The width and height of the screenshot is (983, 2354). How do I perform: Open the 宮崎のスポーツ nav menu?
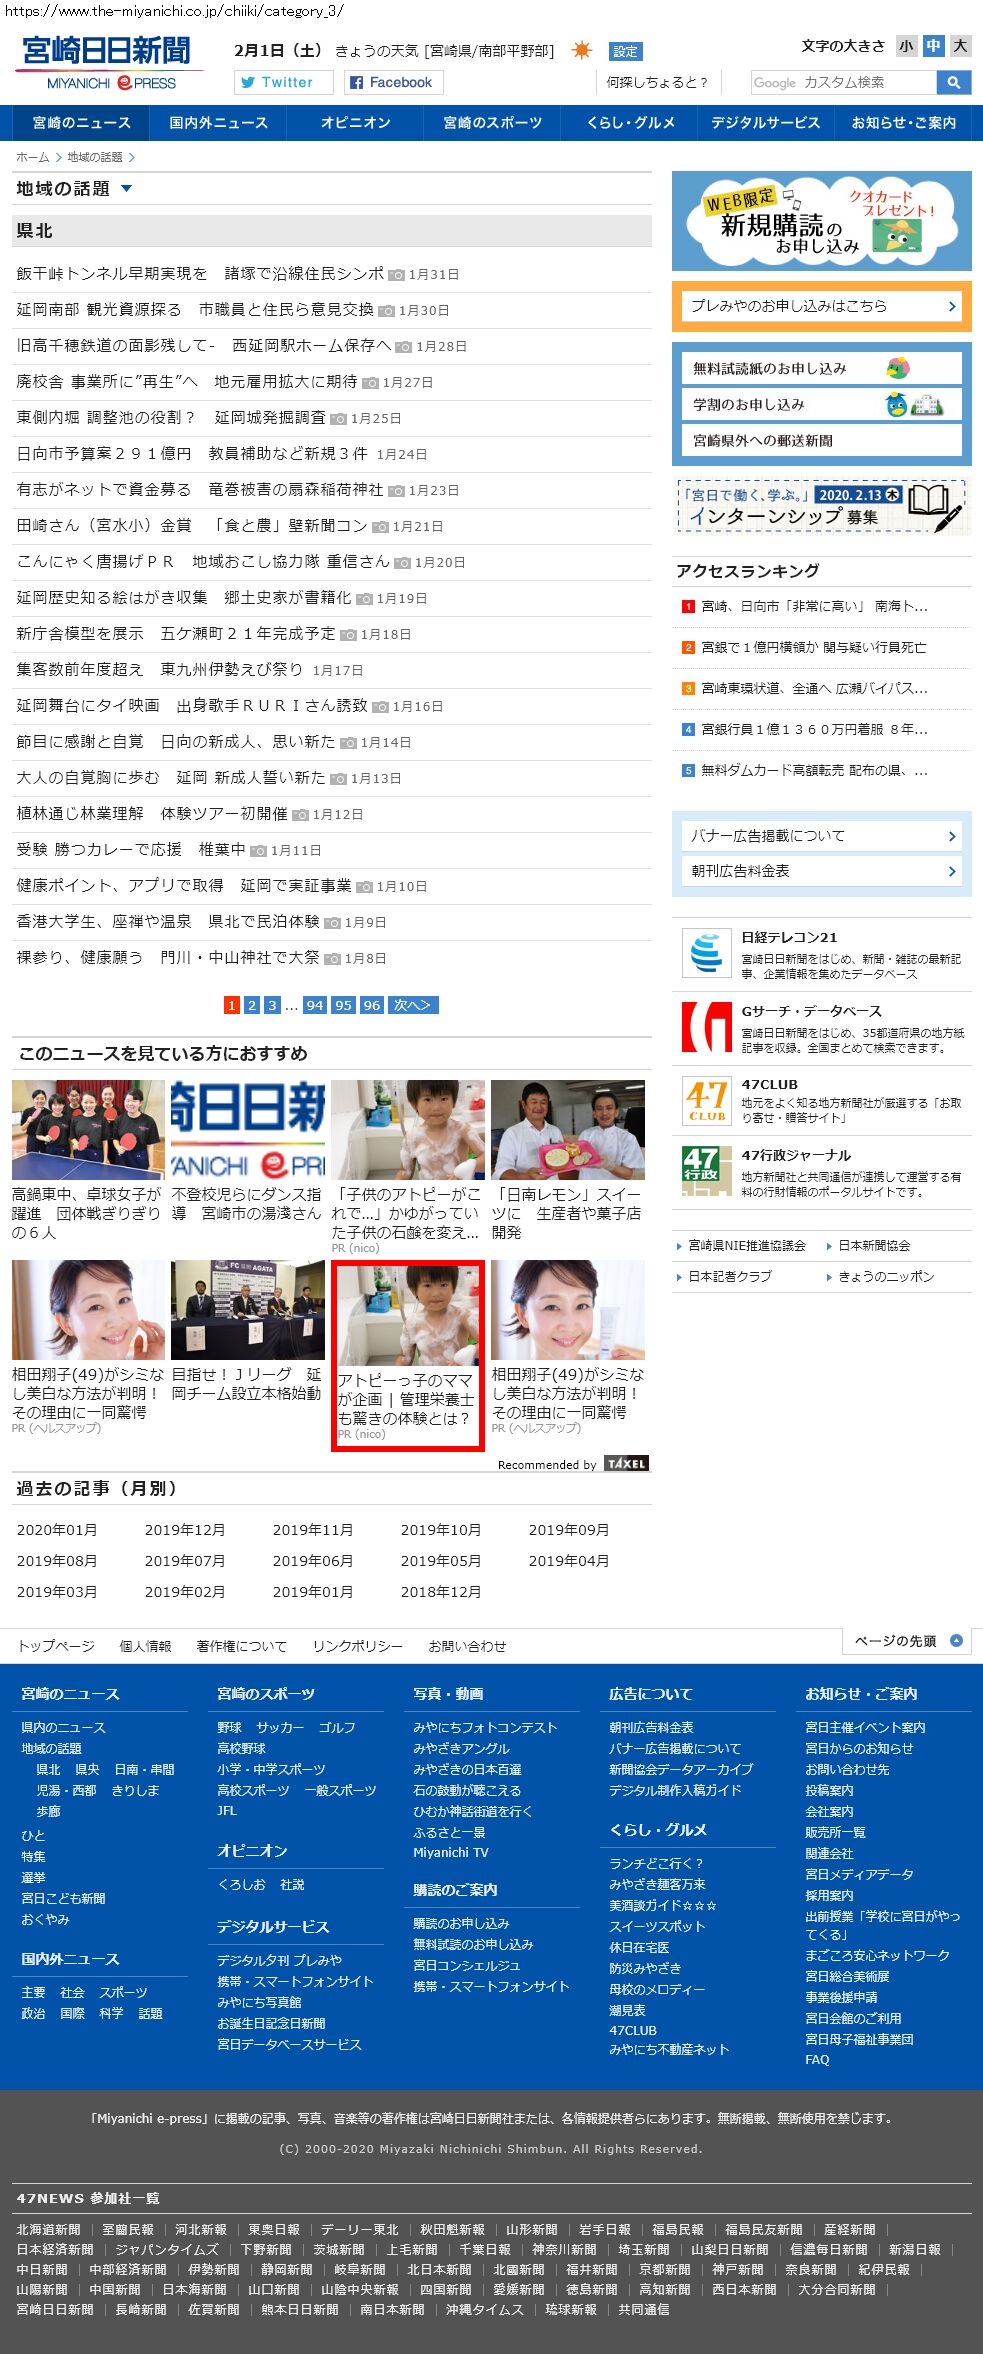(492, 123)
